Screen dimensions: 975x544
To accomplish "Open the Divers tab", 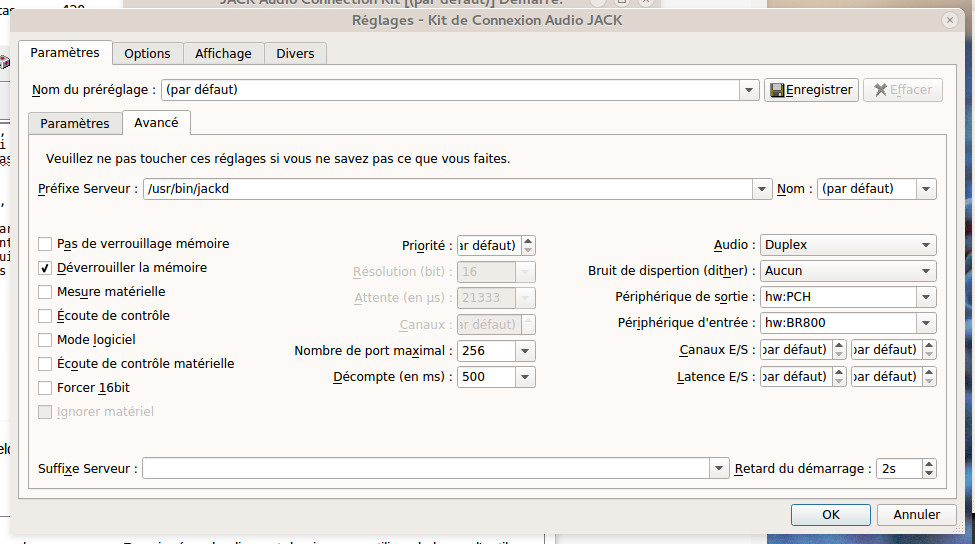I will tap(295, 53).
